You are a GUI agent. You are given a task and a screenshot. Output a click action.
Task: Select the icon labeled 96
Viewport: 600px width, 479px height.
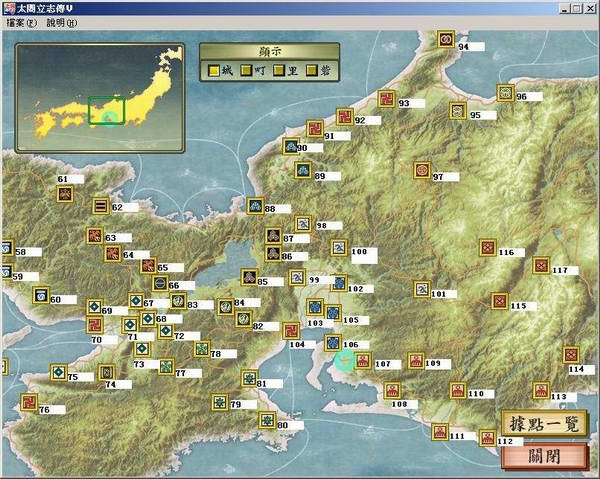tap(505, 93)
